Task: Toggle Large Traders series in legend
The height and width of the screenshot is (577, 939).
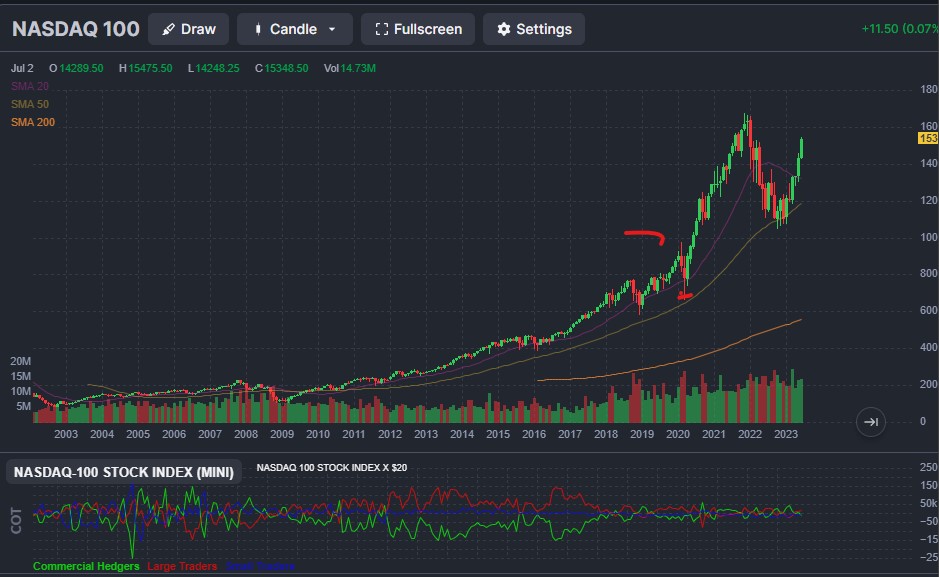Action: pos(182,566)
